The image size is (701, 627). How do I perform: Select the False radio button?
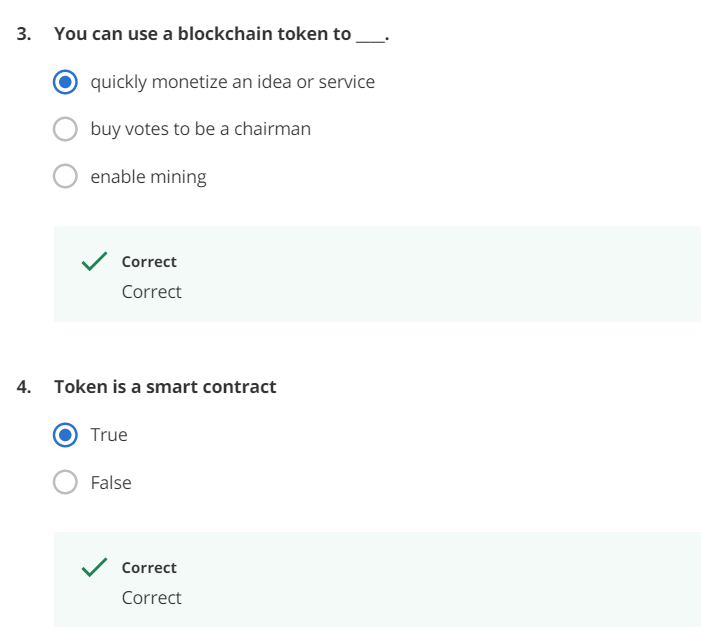point(65,483)
